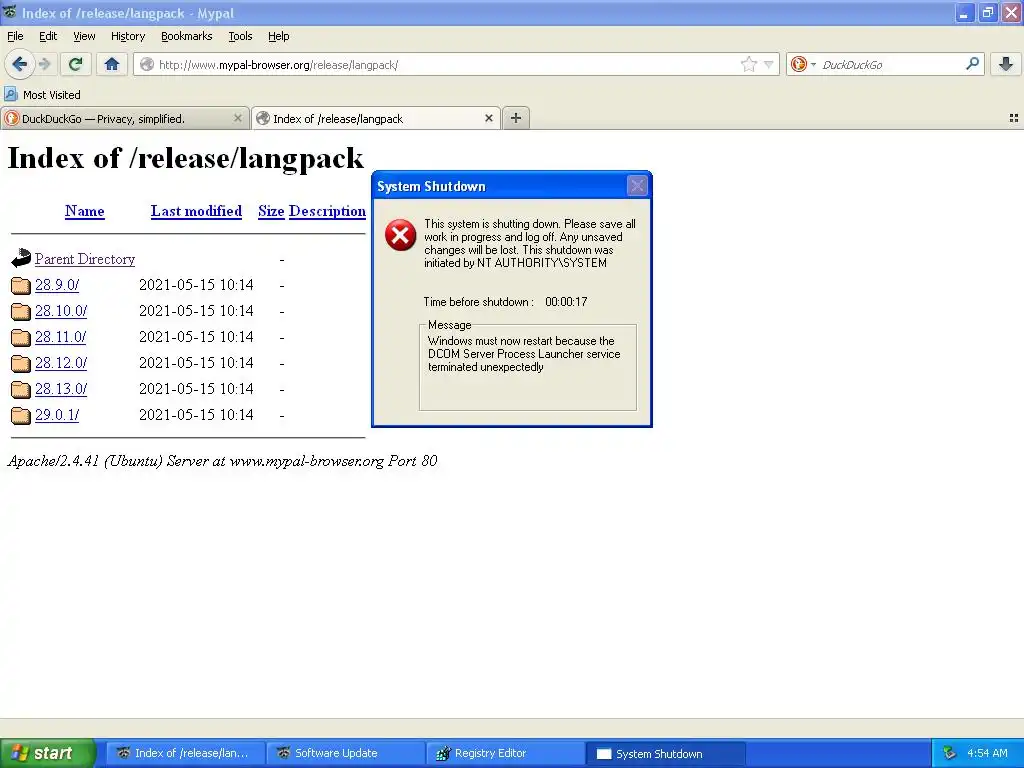The height and width of the screenshot is (768, 1024).
Task: Click the 2021-05-15 10:14 date beside 29.0.1/
Action: [196, 415]
